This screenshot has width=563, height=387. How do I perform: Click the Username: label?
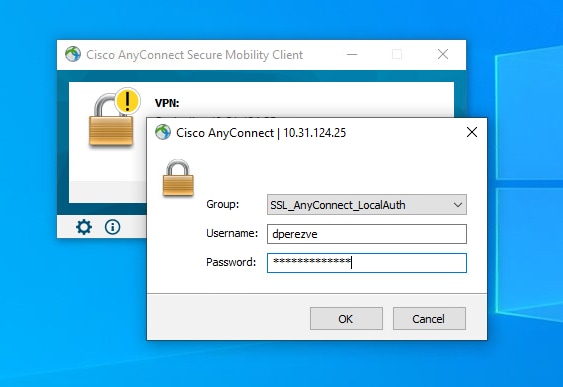point(232,233)
